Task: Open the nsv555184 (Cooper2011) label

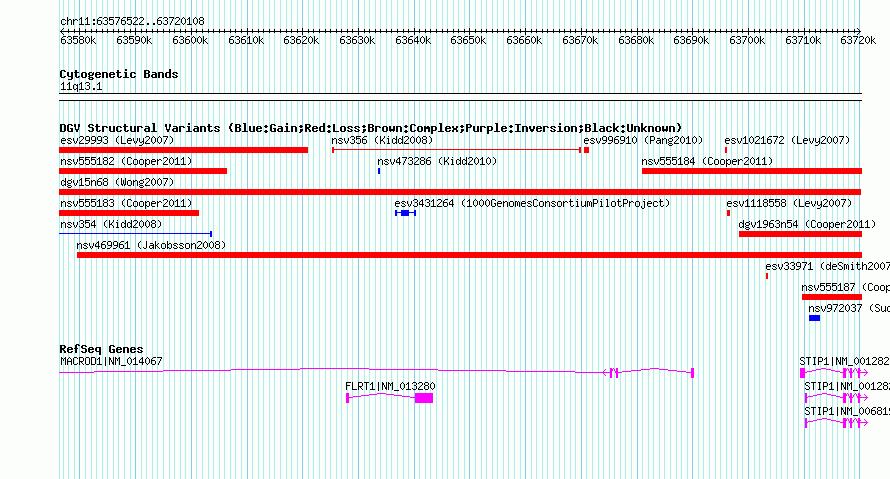Action: pos(707,161)
